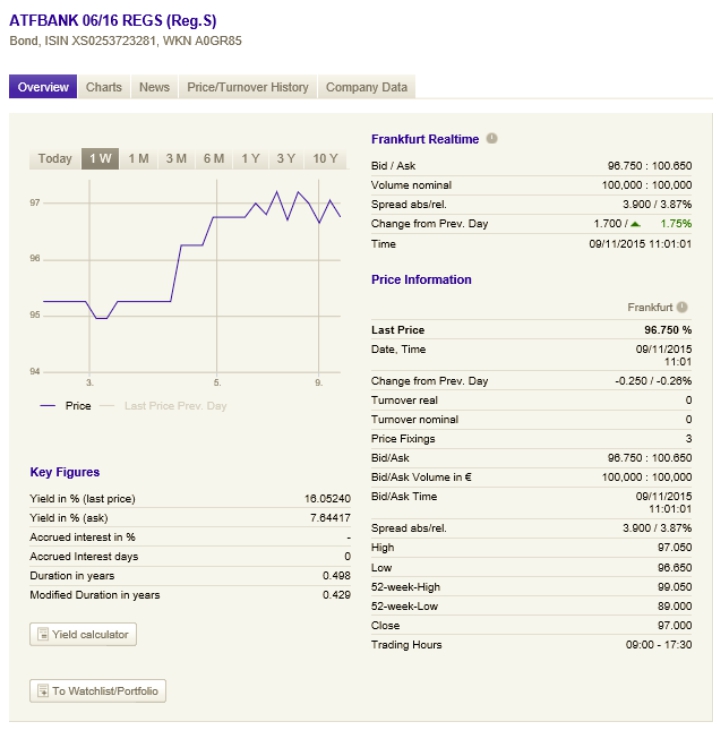Click calculator icon in Yield calculator button
Screen dimensions: 719x731
[x=43, y=634]
